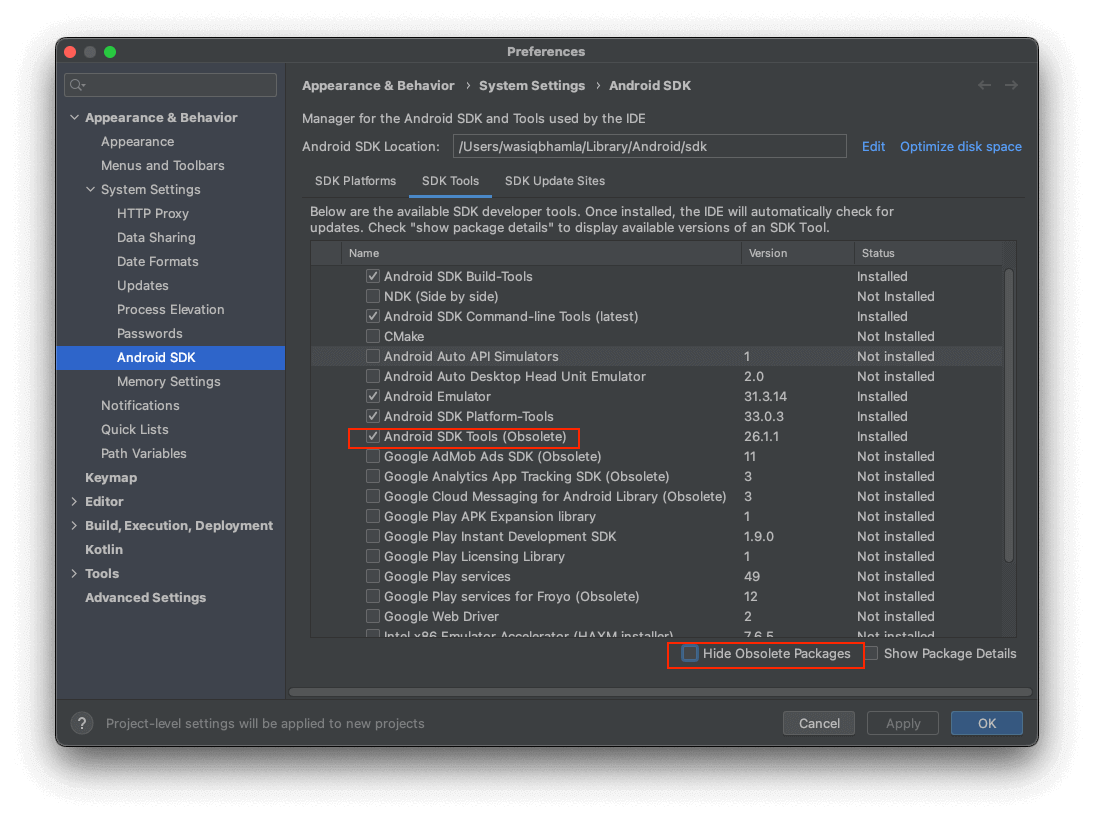The height and width of the screenshot is (820, 1094).
Task: Uncheck the Android Emulator package
Action: coord(374,396)
